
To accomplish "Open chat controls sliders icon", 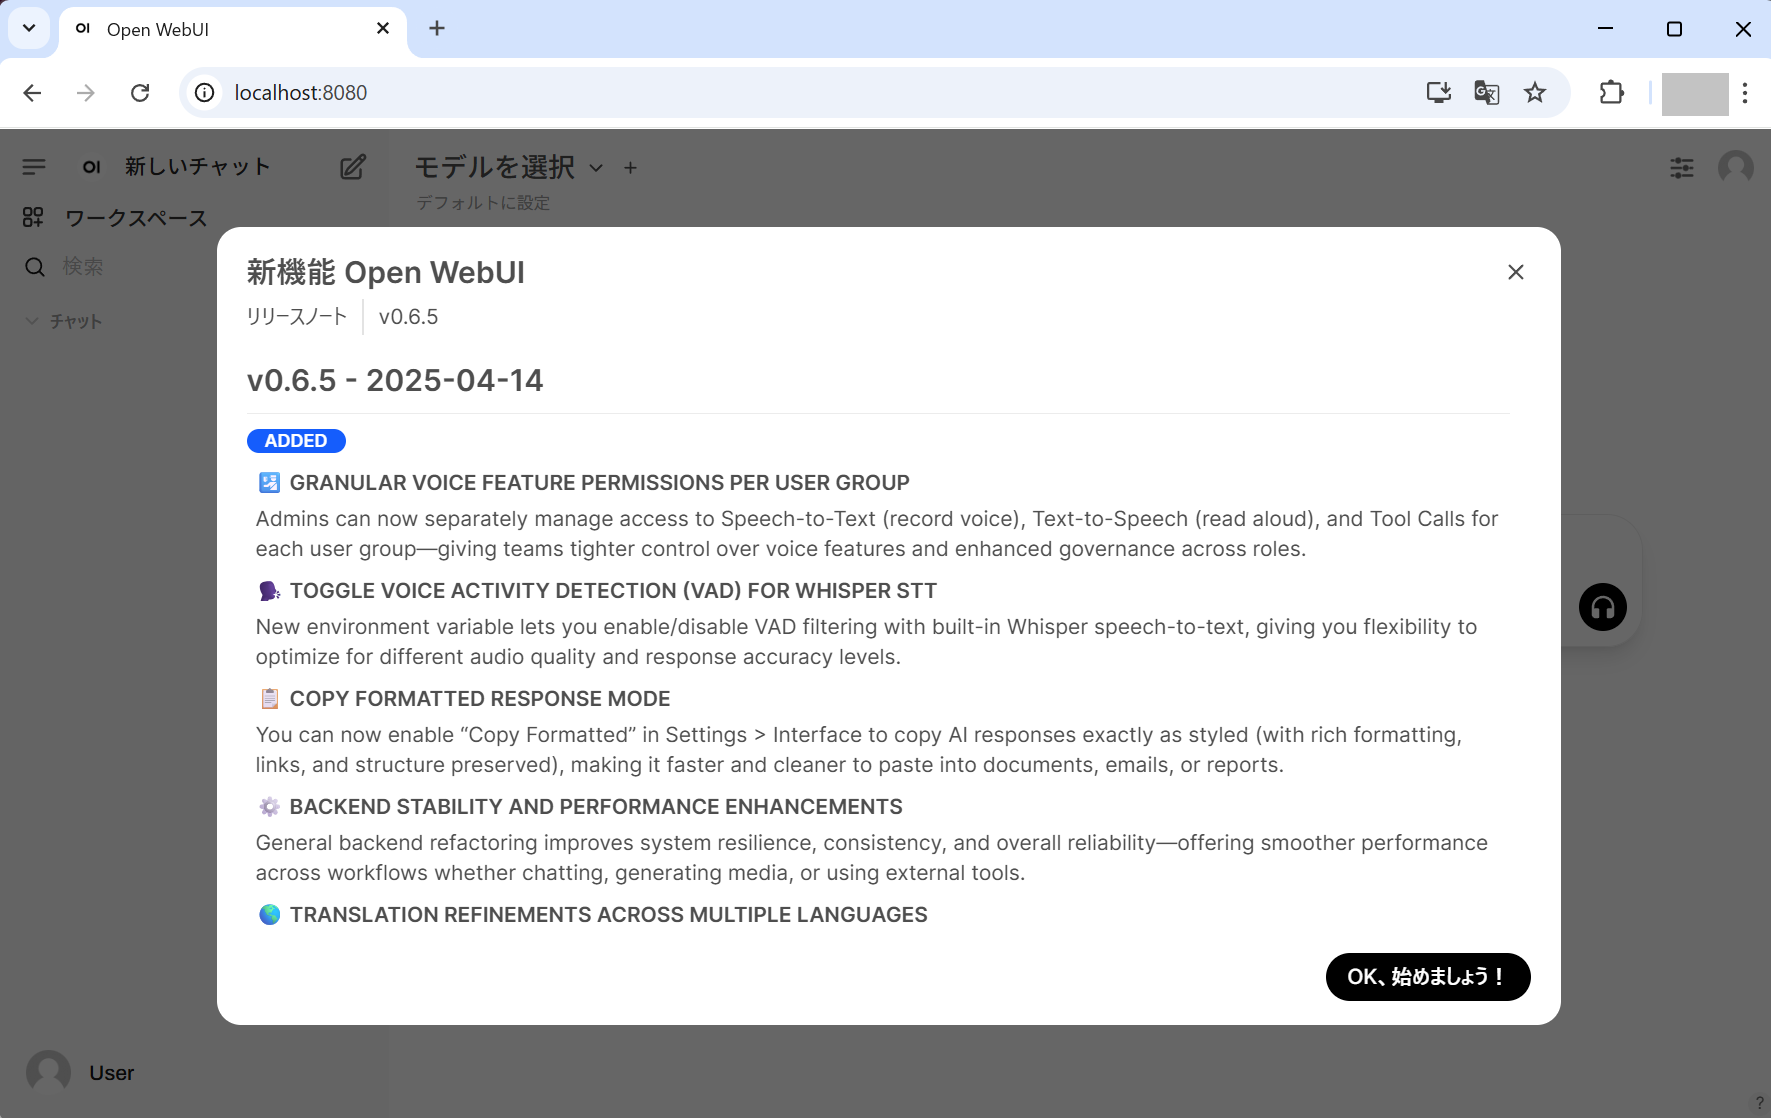I will pos(1681,167).
